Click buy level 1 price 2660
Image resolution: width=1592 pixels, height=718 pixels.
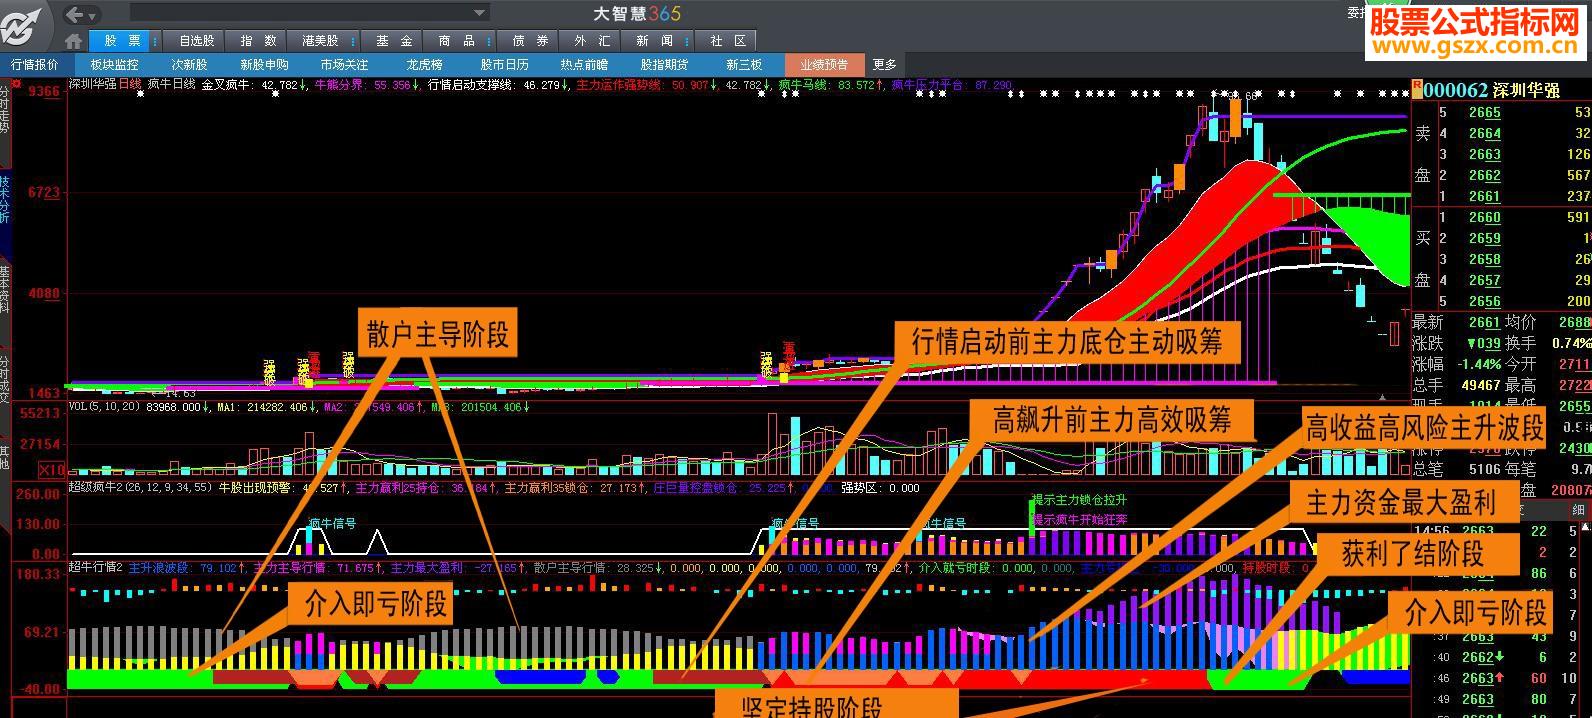point(1484,217)
